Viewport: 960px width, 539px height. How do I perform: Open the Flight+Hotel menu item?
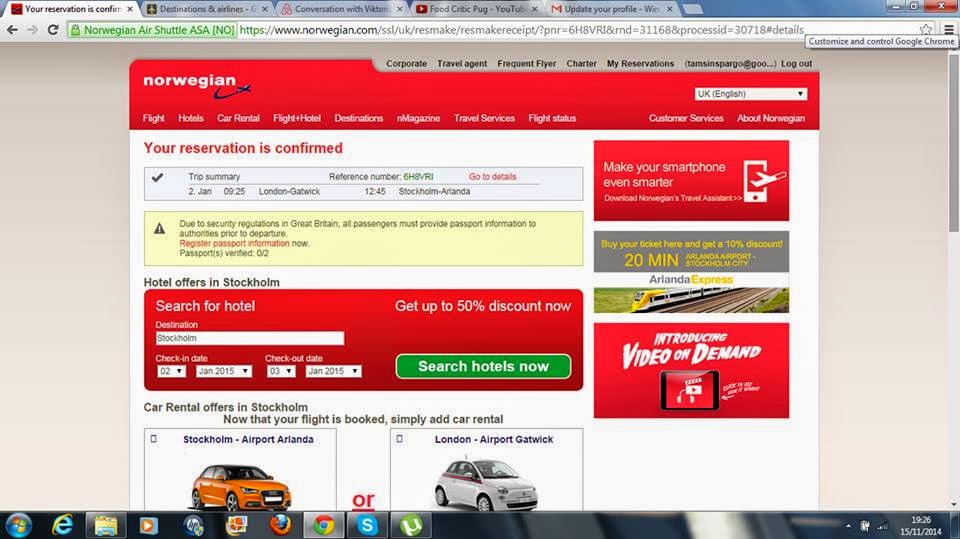(297, 118)
